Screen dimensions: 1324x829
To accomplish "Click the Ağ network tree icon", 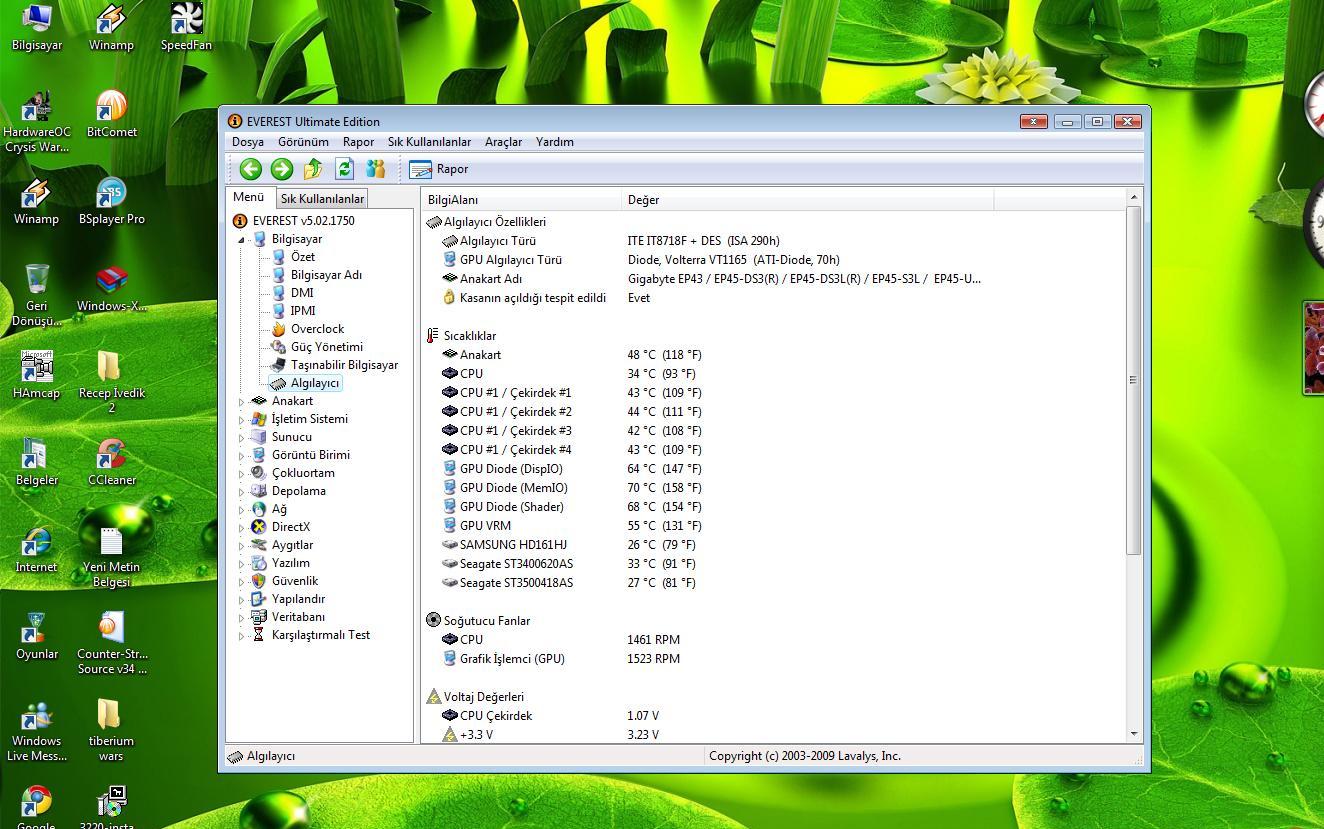I will pos(259,510).
